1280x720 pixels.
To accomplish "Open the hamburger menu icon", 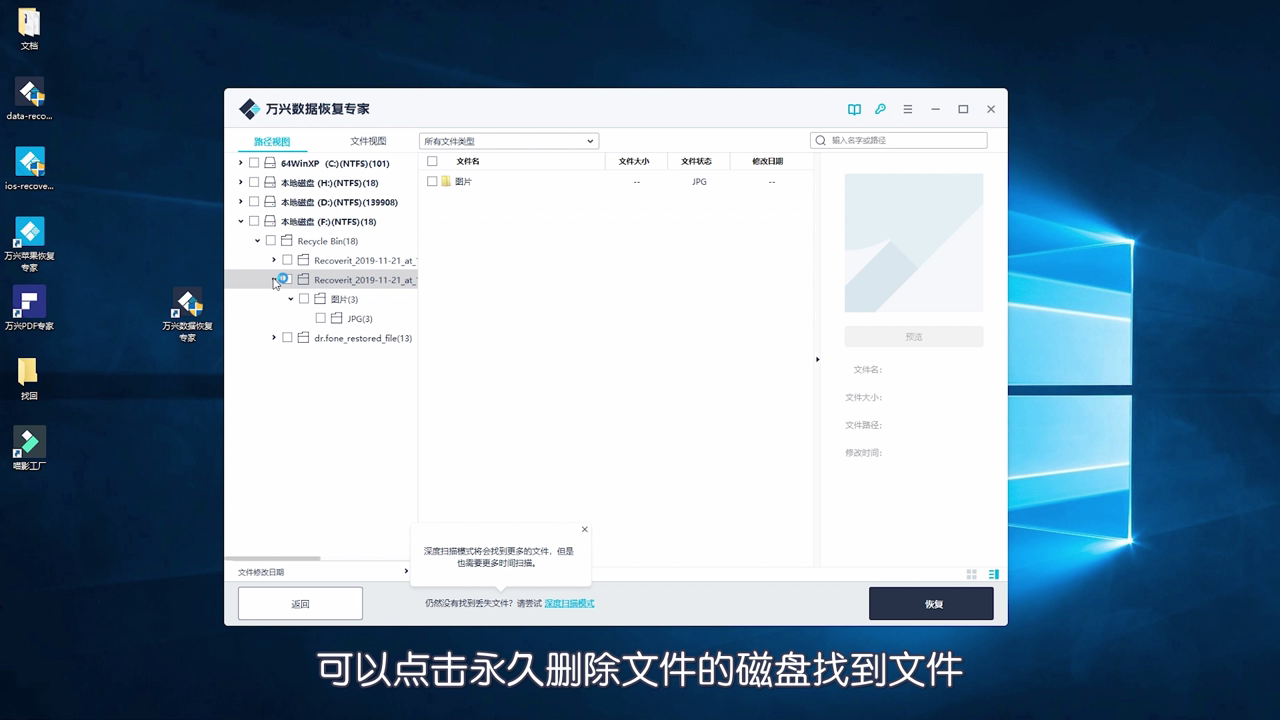I will pyautogui.click(x=907, y=109).
